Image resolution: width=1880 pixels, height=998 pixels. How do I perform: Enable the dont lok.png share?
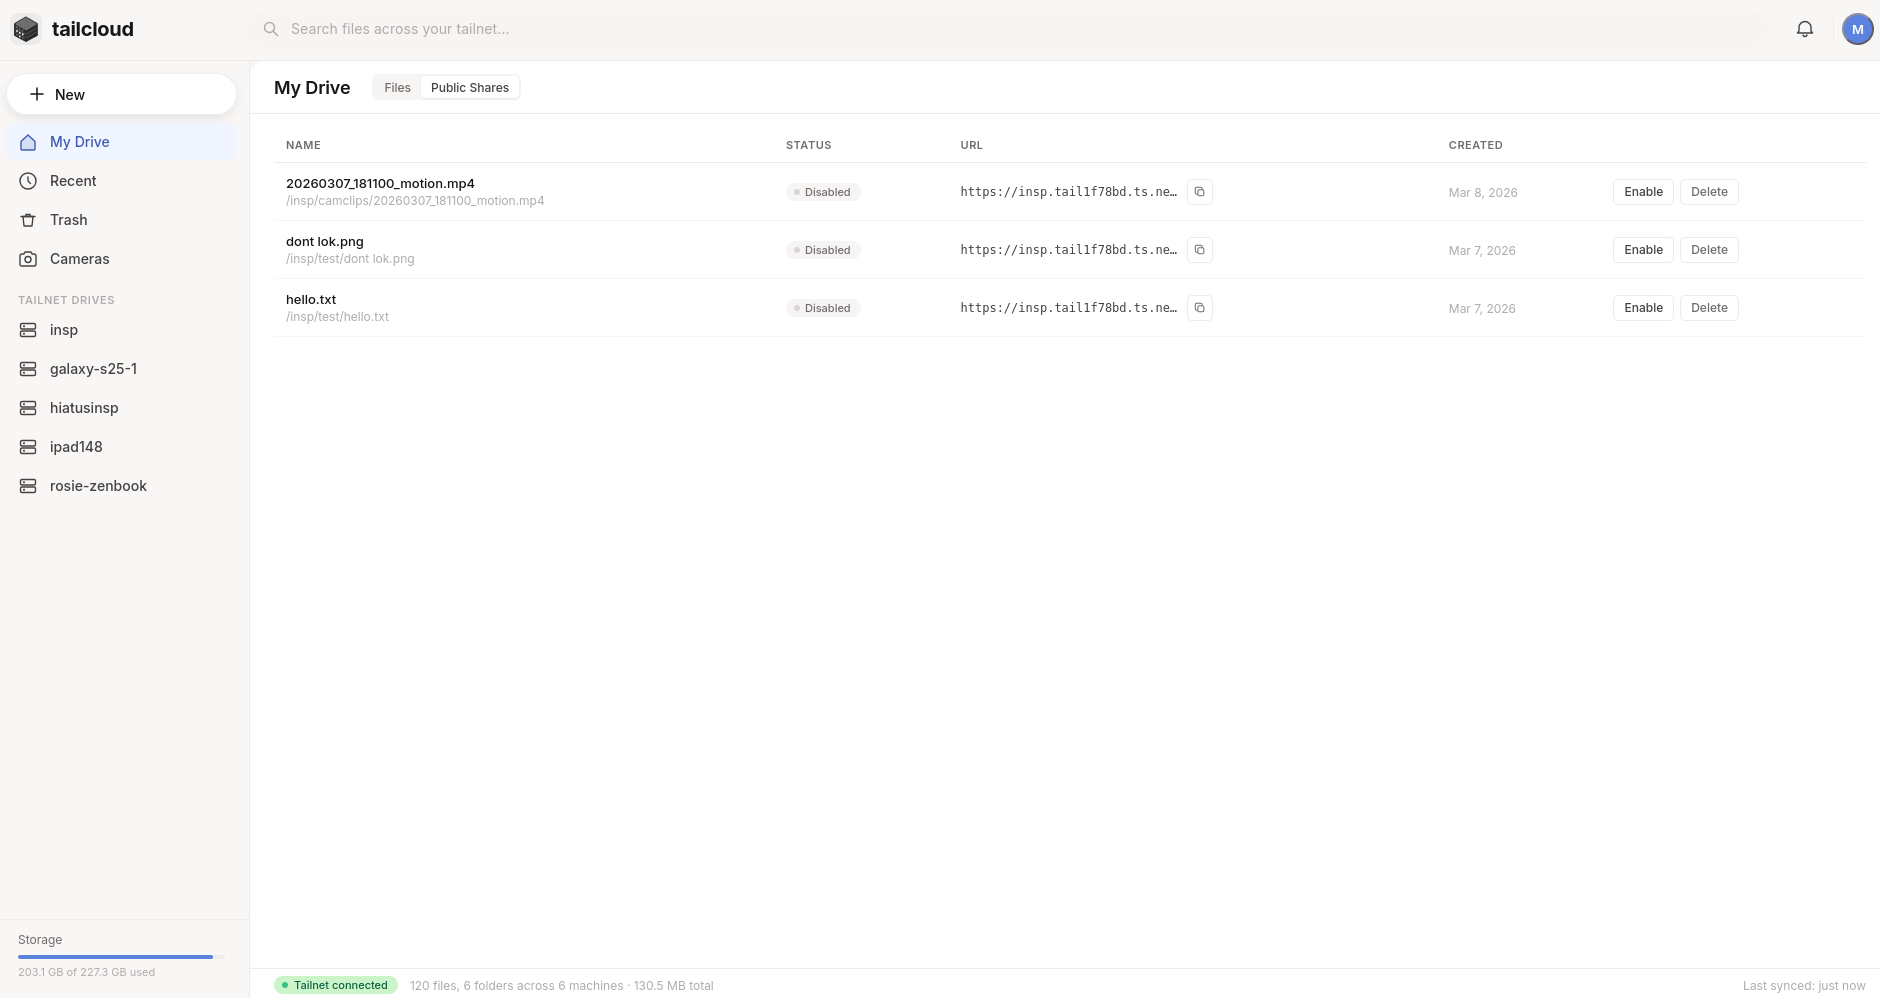(1643, 250)
